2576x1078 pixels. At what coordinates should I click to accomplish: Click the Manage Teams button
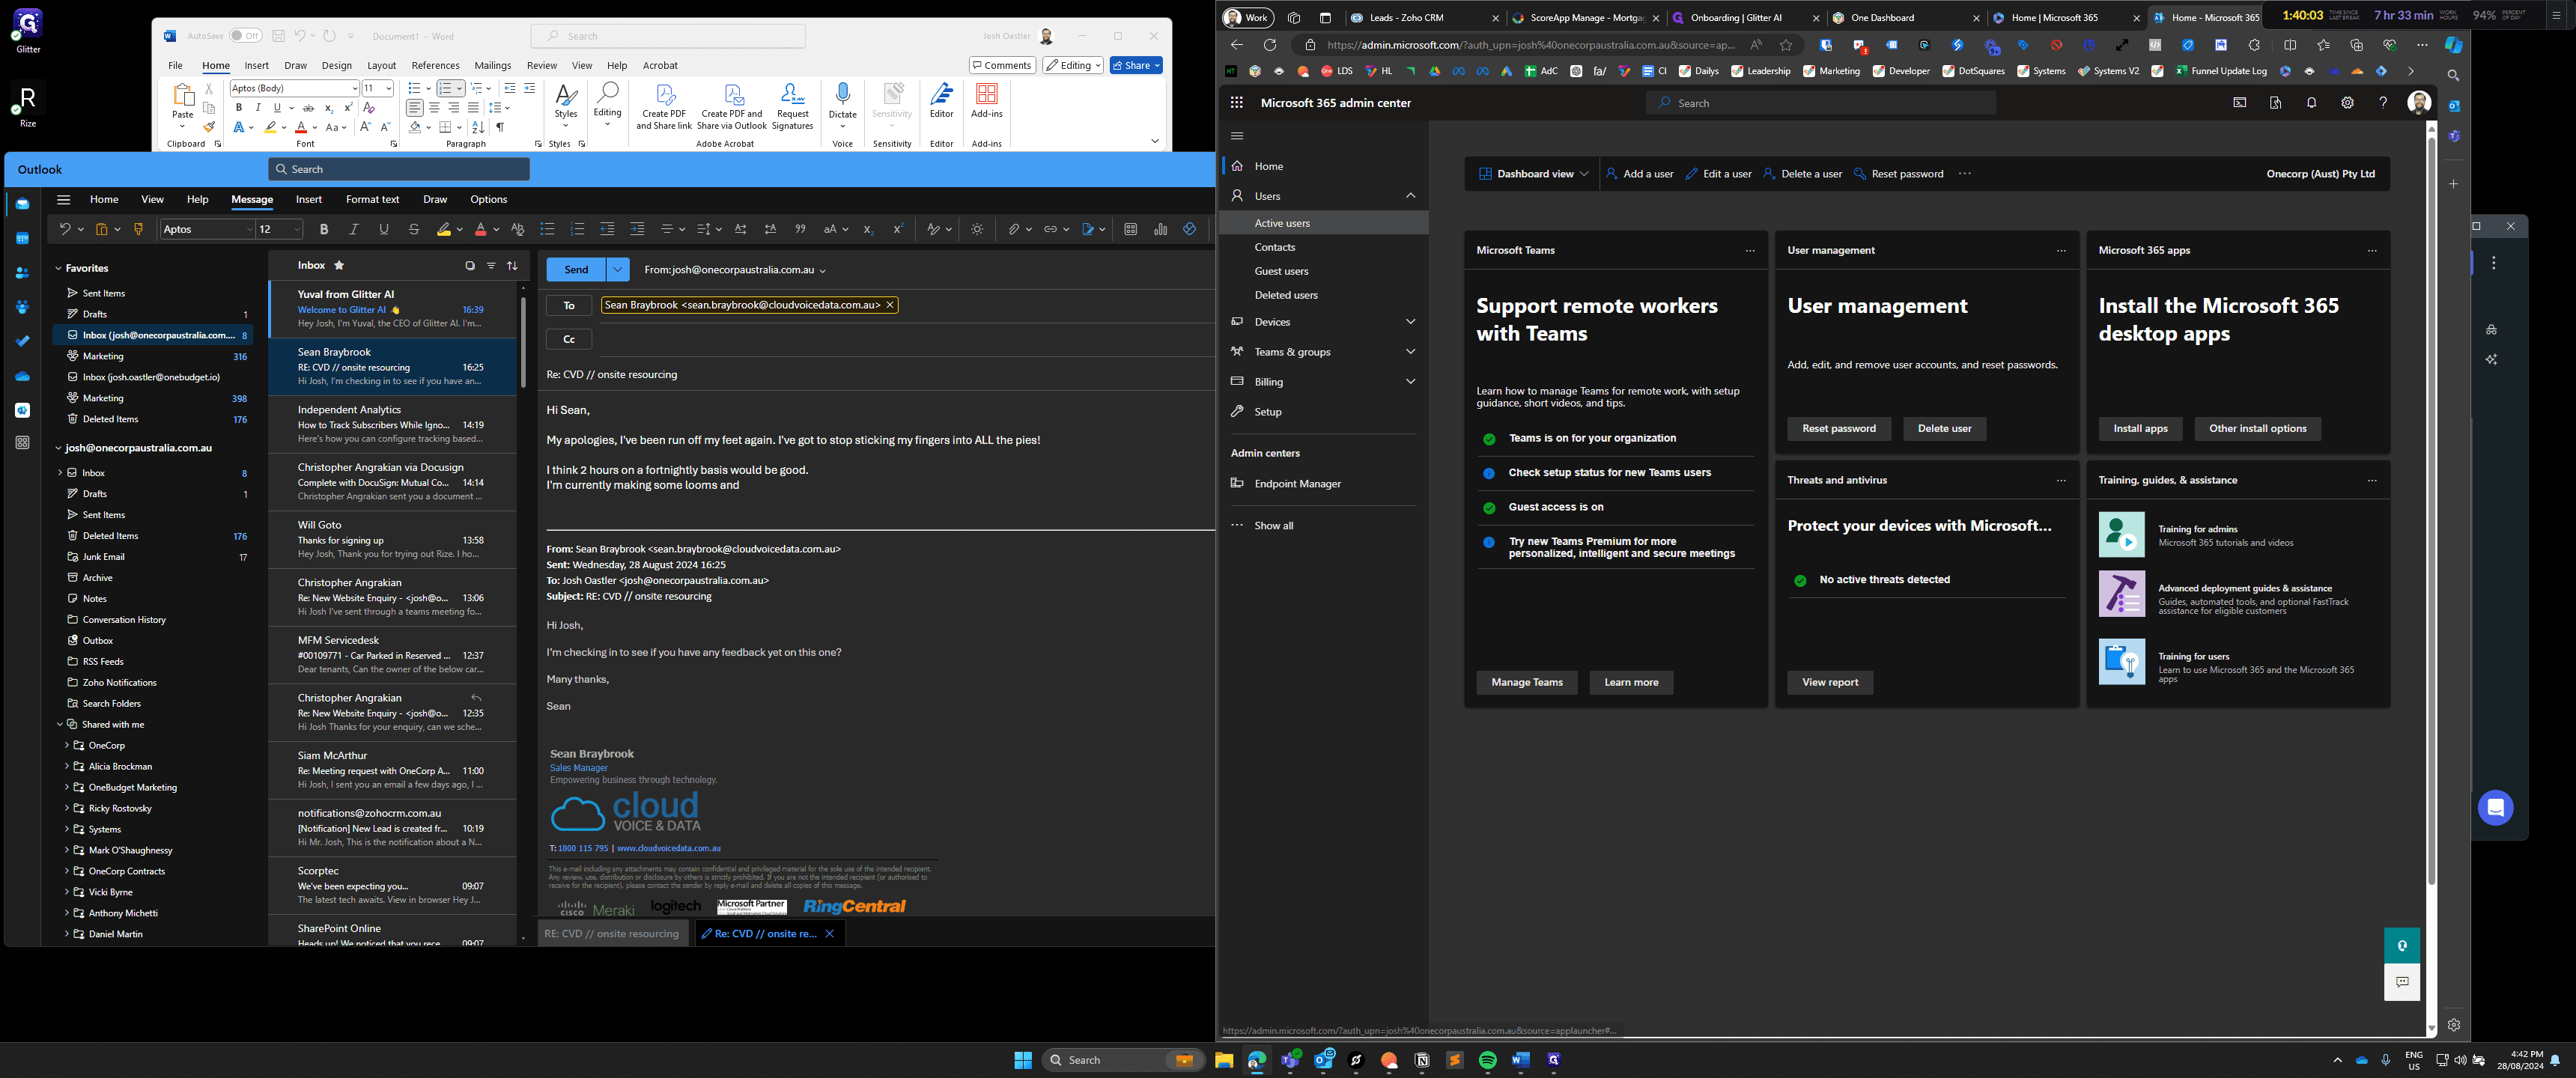tap(1526, 683)
